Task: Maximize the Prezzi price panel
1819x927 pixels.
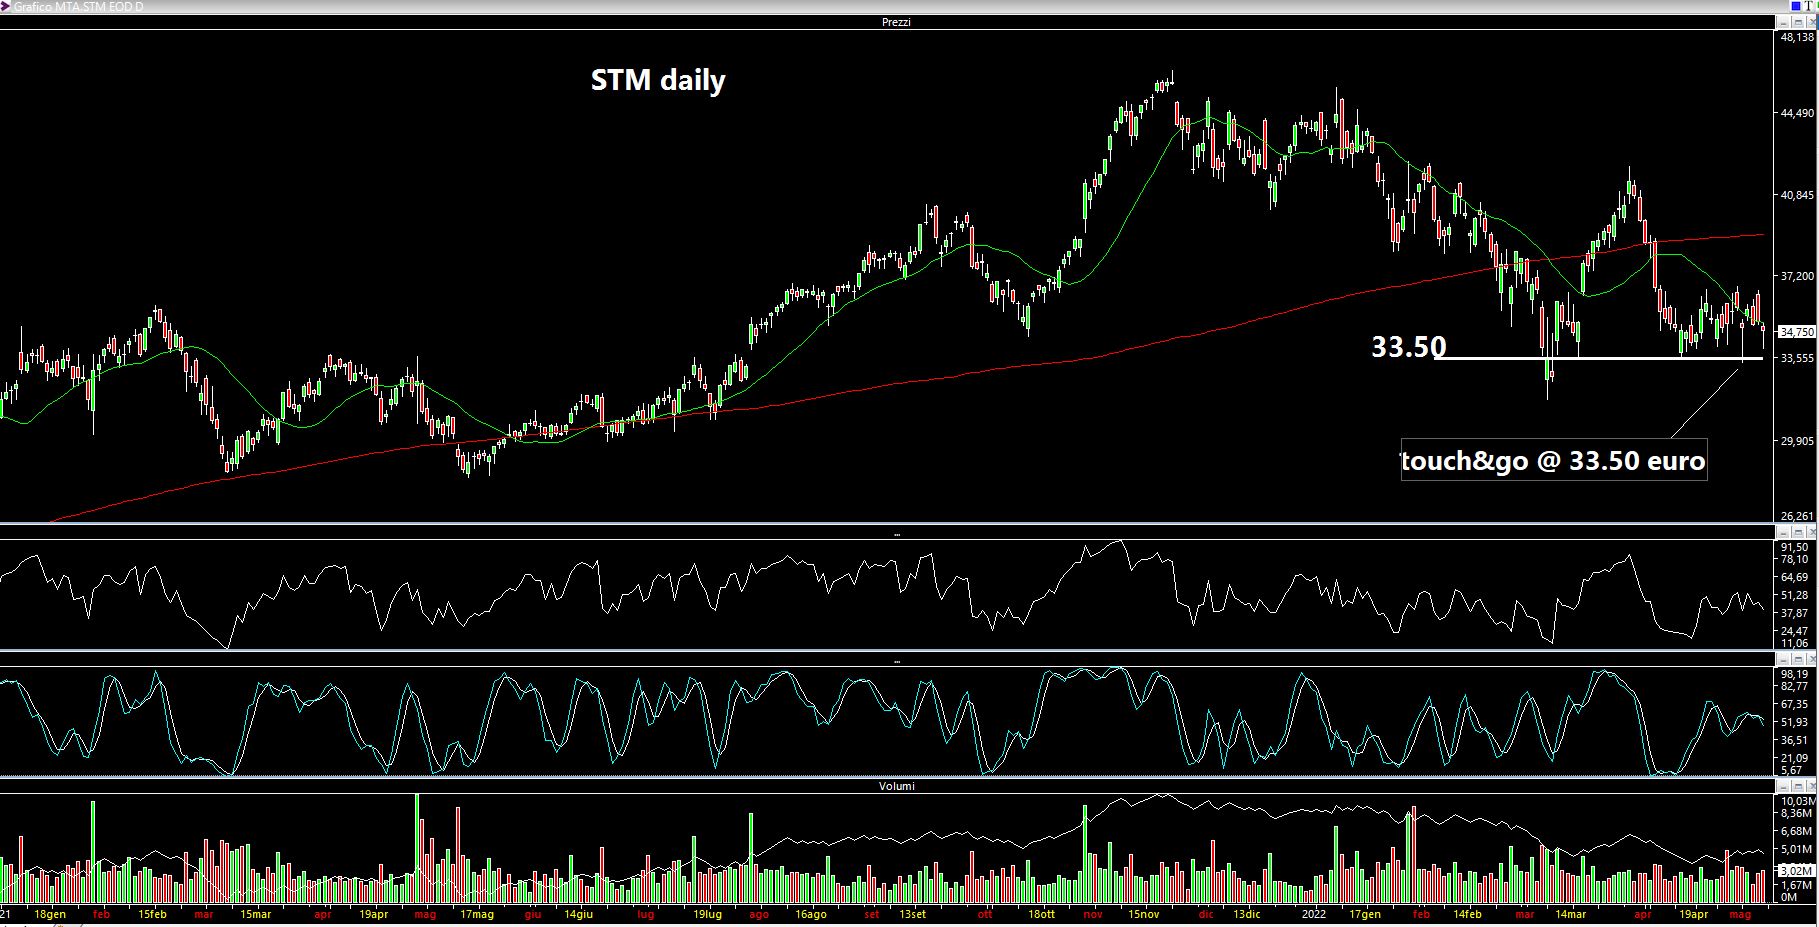Action: coord(1797,21)
